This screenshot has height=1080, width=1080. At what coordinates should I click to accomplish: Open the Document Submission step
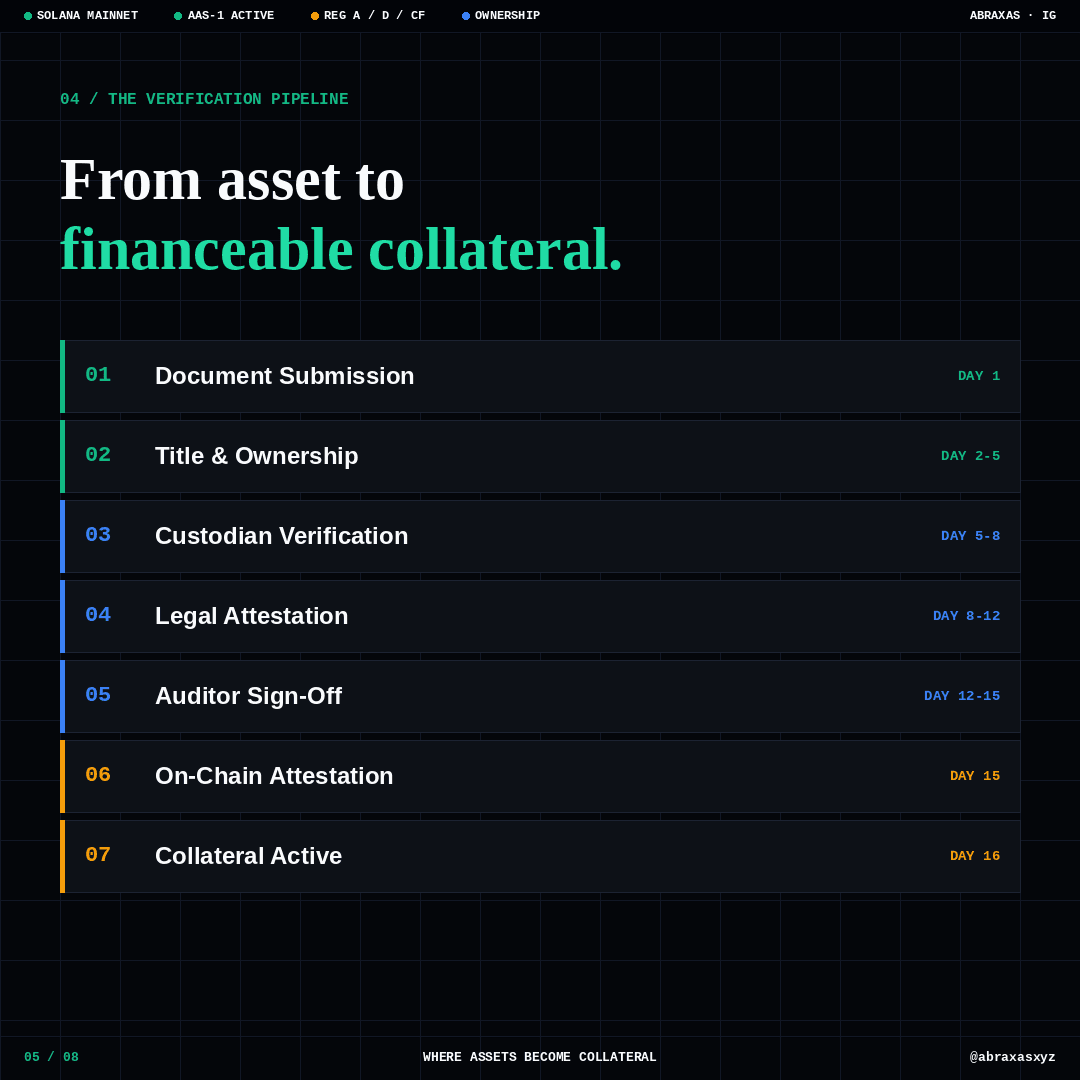pyautogui.click(x=540, y=376)
